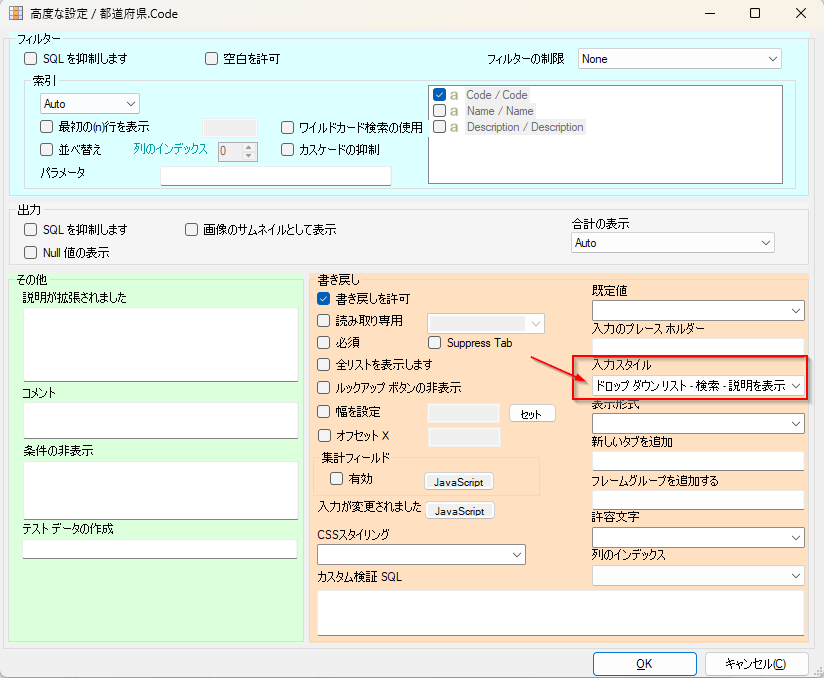Toggle output checkbox SQL を抑制します
The image size is (824, 678).
pos(30,230)
